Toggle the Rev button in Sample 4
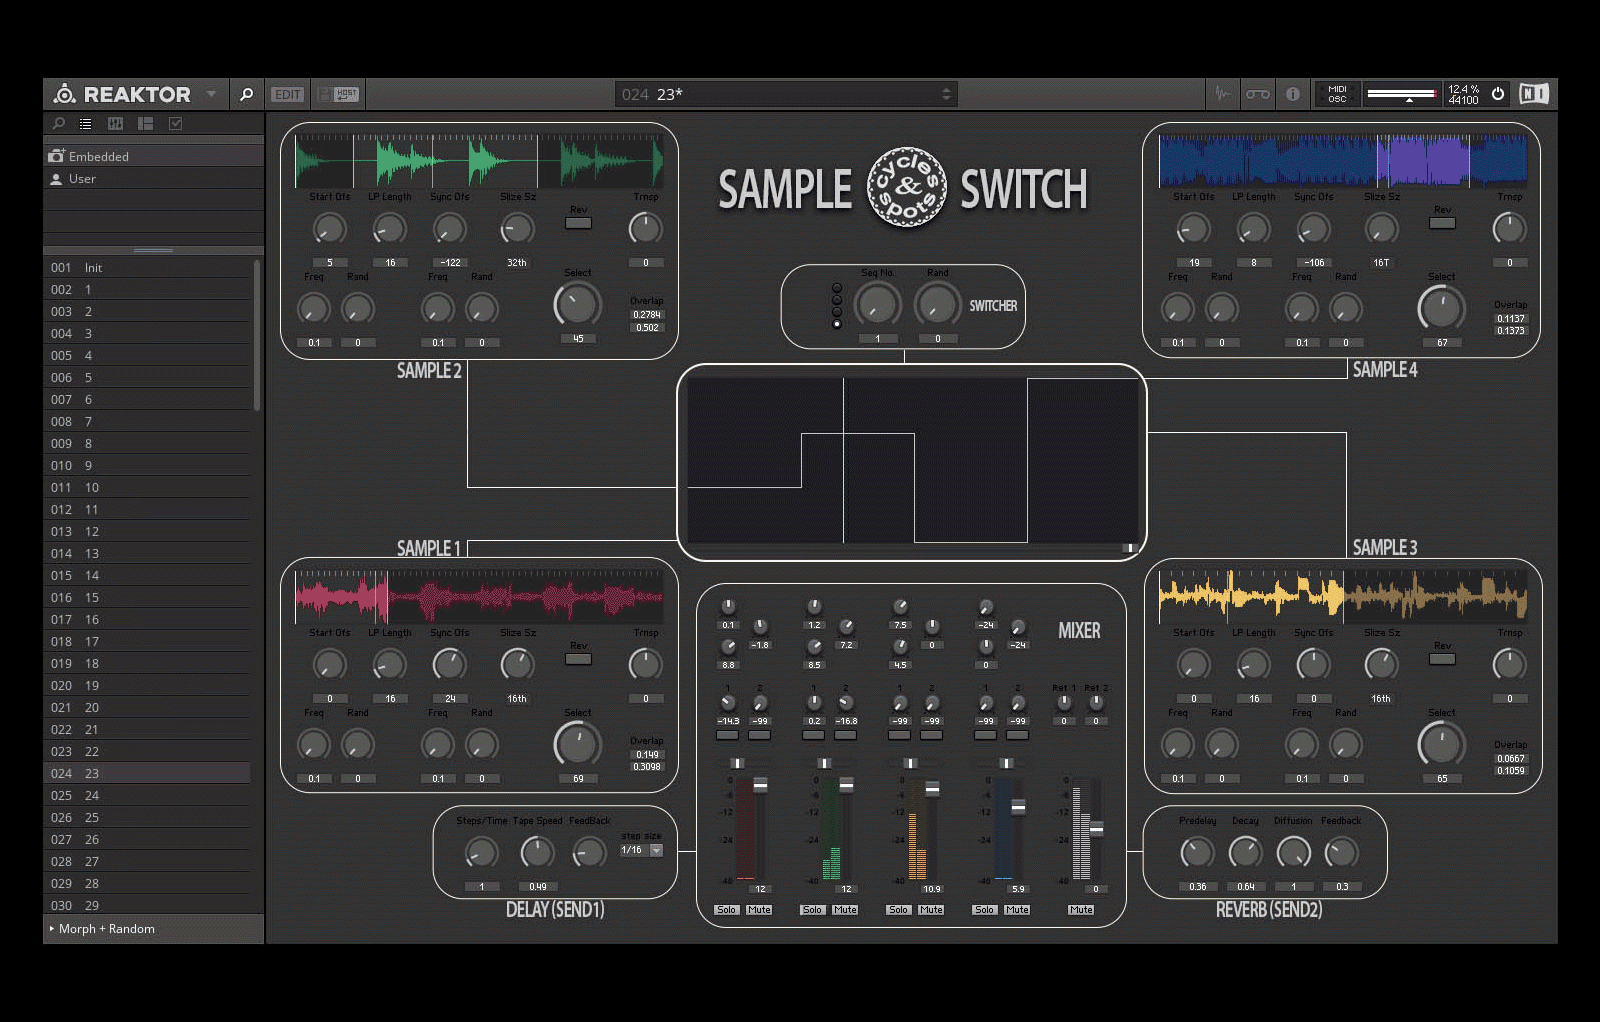The height and width of the screenshot is (1022, 1600). click(x=1442, y=223)
